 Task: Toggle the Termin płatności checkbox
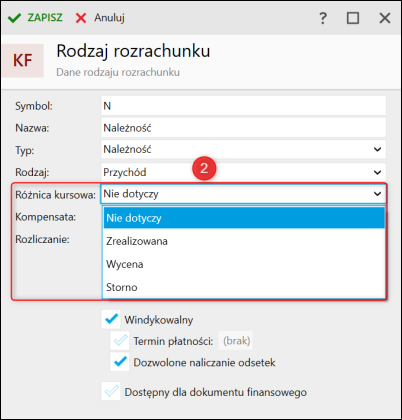(120, 341)
